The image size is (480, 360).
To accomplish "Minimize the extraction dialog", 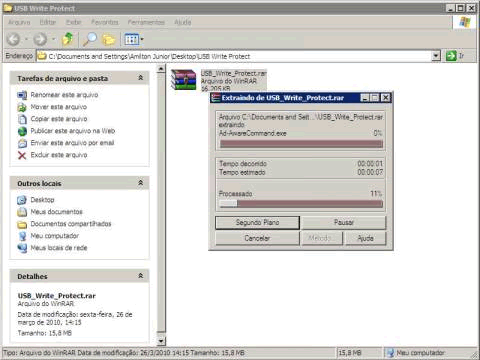I will click(x=365, y=98).
